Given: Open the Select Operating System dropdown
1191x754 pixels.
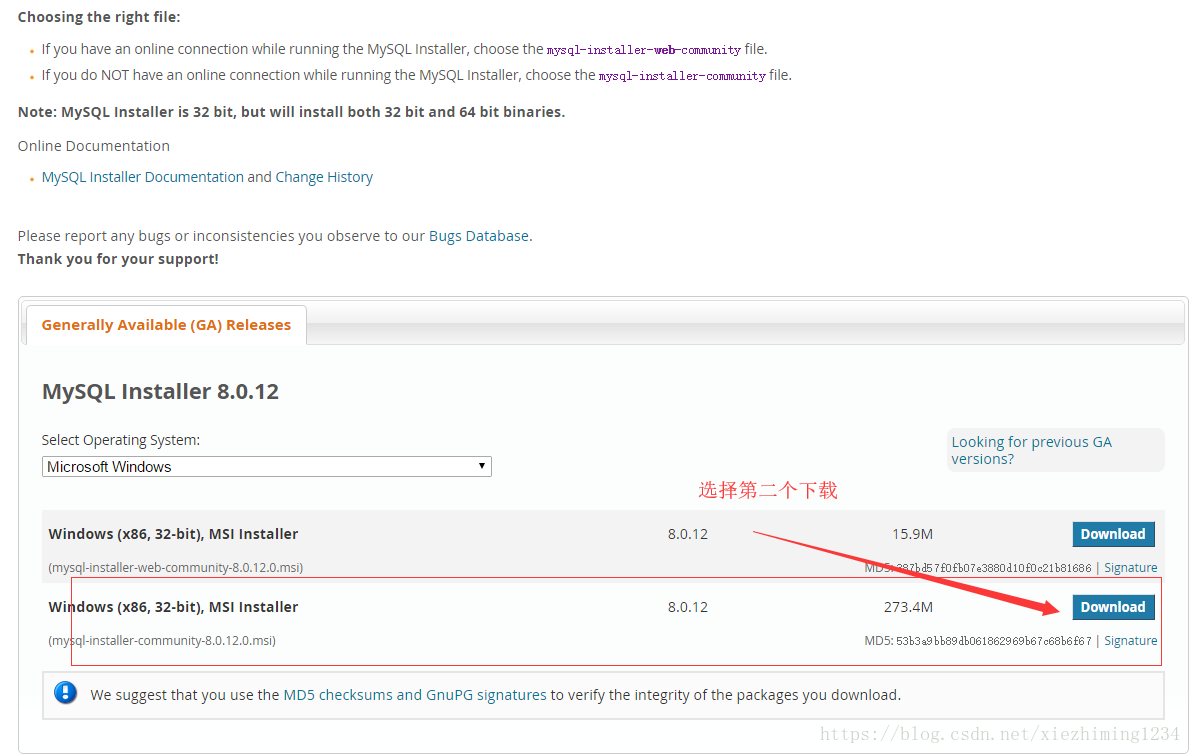Looking at the screenshot, I should [266, 467].
